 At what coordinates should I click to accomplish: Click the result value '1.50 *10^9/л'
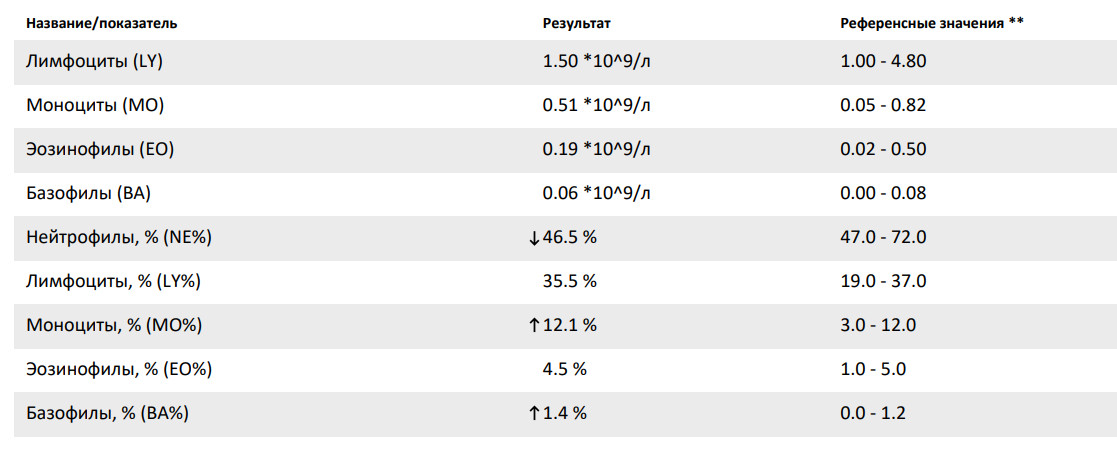(x=596, y=62)
